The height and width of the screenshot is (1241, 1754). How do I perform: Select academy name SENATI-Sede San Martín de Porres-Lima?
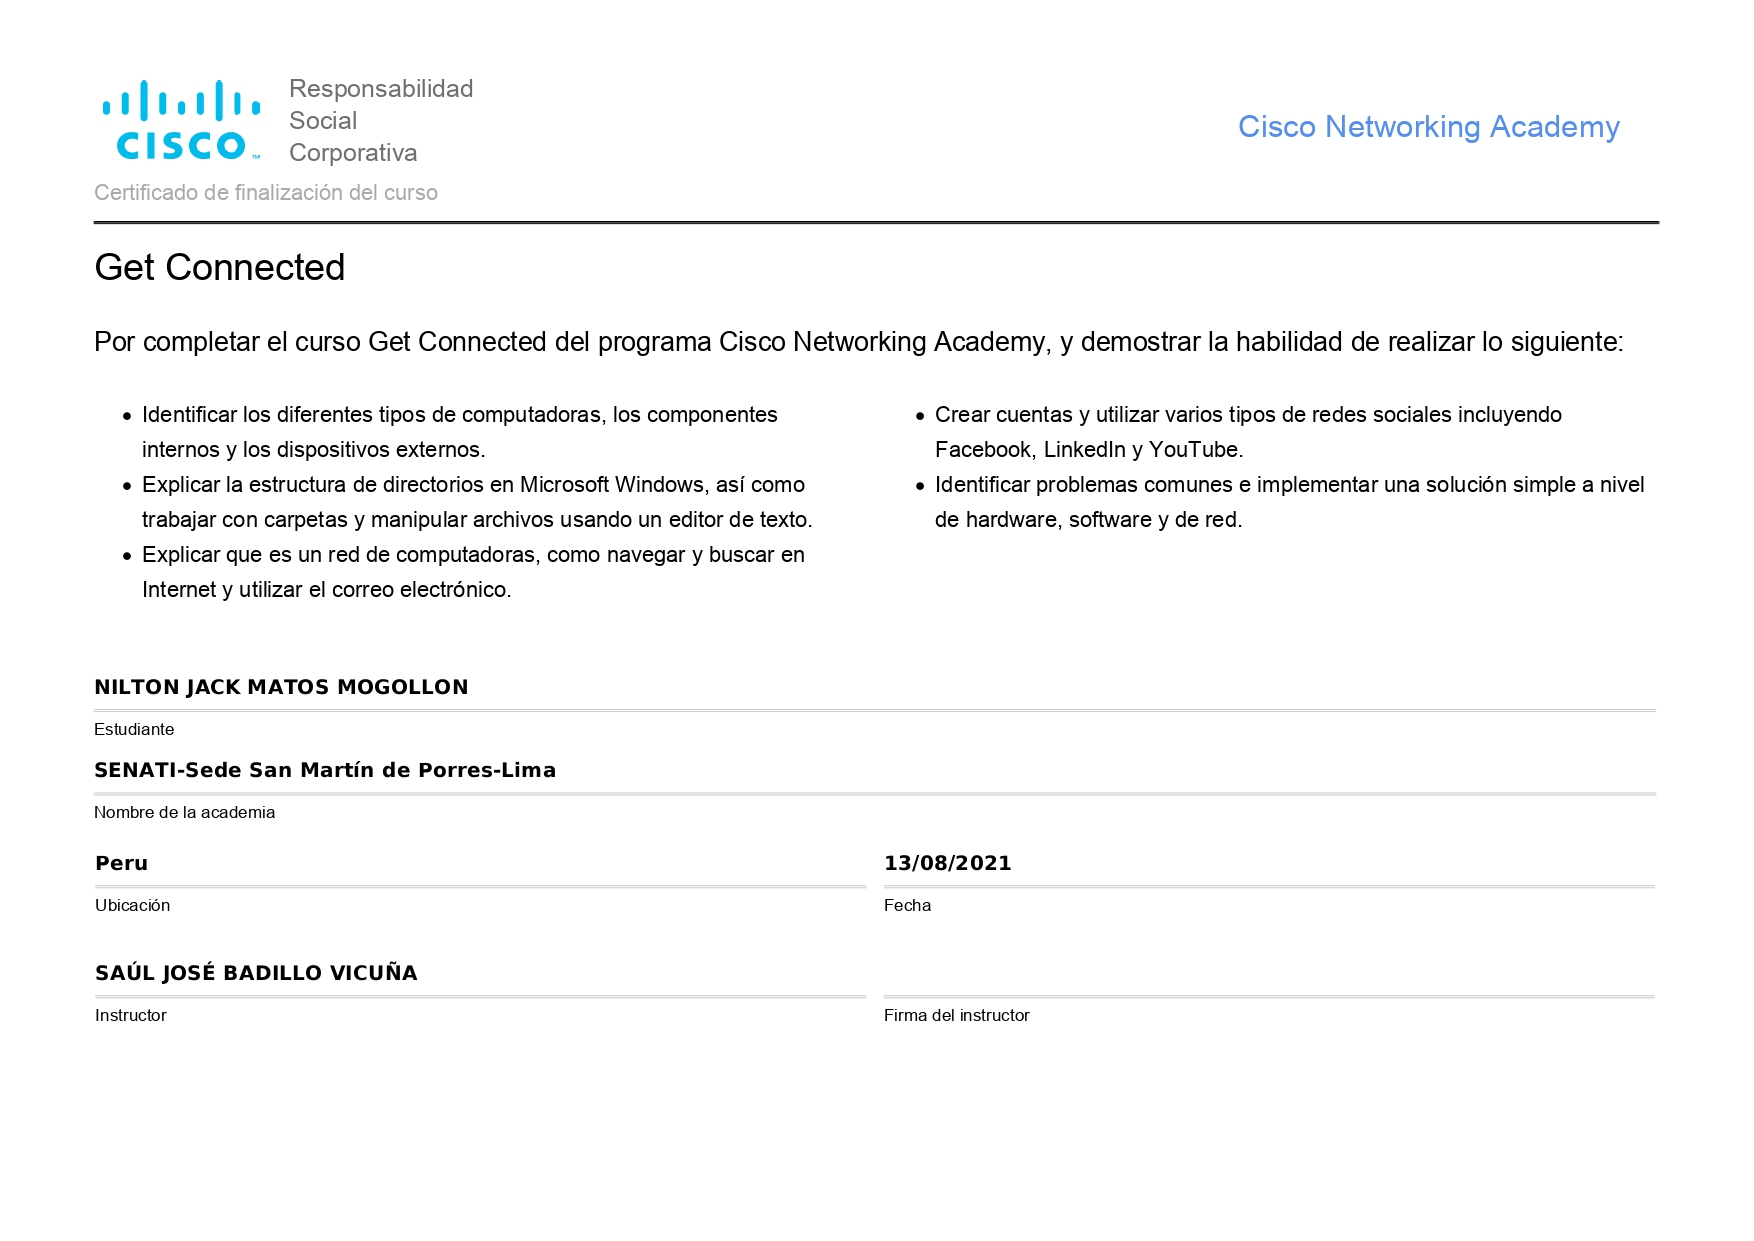[x=325, y=770]
